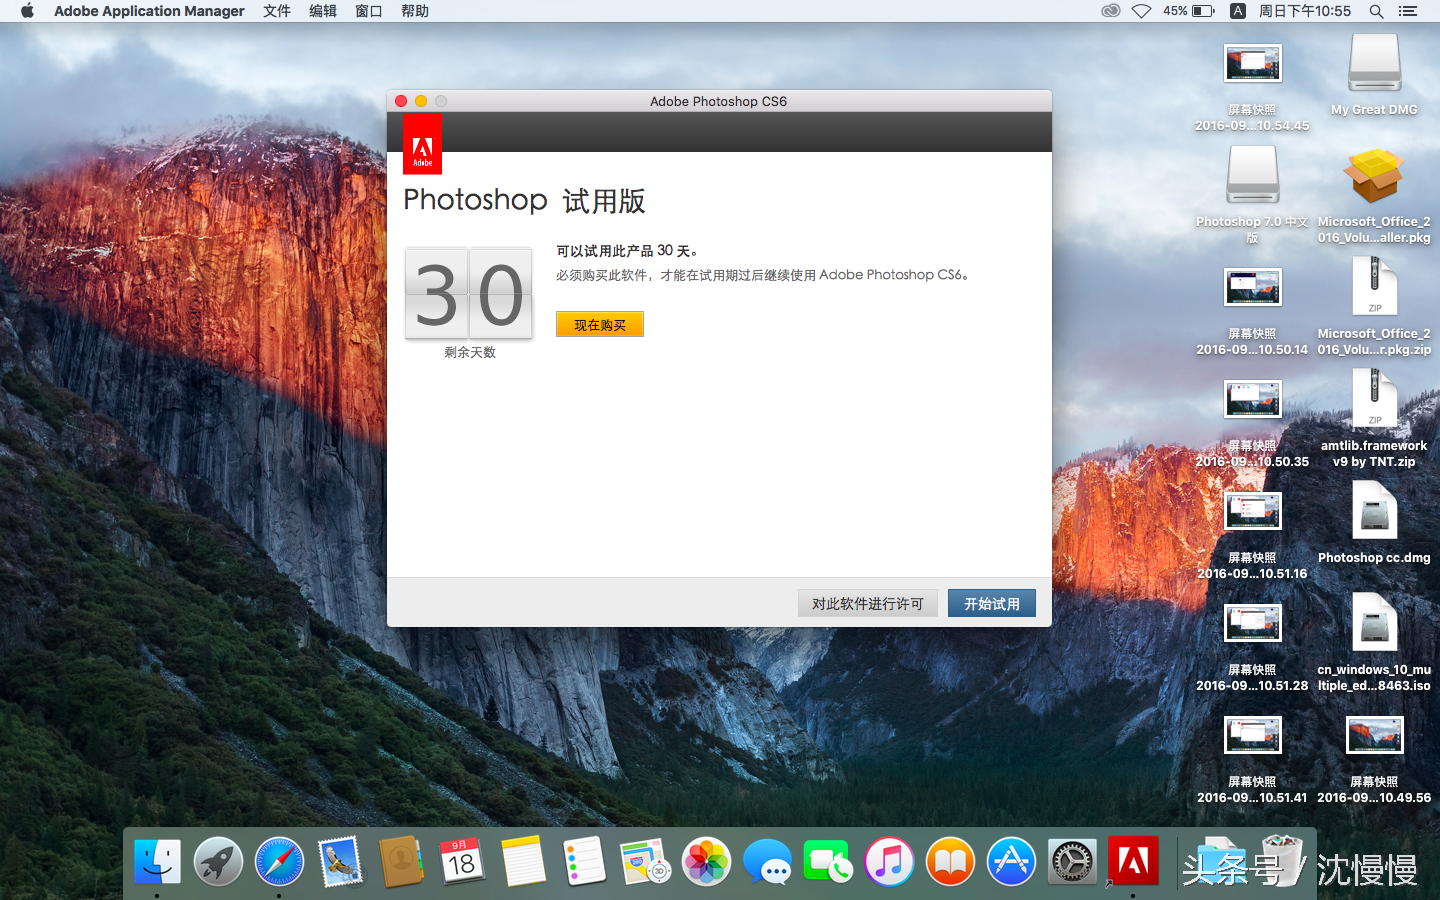Select cn_windows_10 .iso file

[1374, 623]
